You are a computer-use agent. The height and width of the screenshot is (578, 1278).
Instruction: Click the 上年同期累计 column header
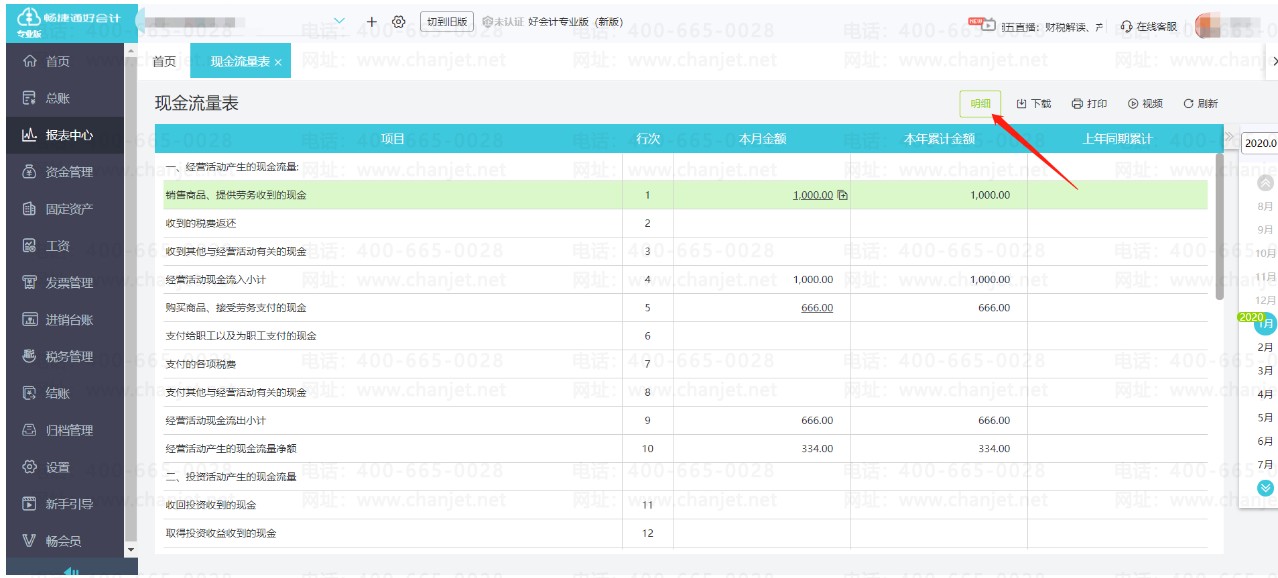(x=1117, y=139)
